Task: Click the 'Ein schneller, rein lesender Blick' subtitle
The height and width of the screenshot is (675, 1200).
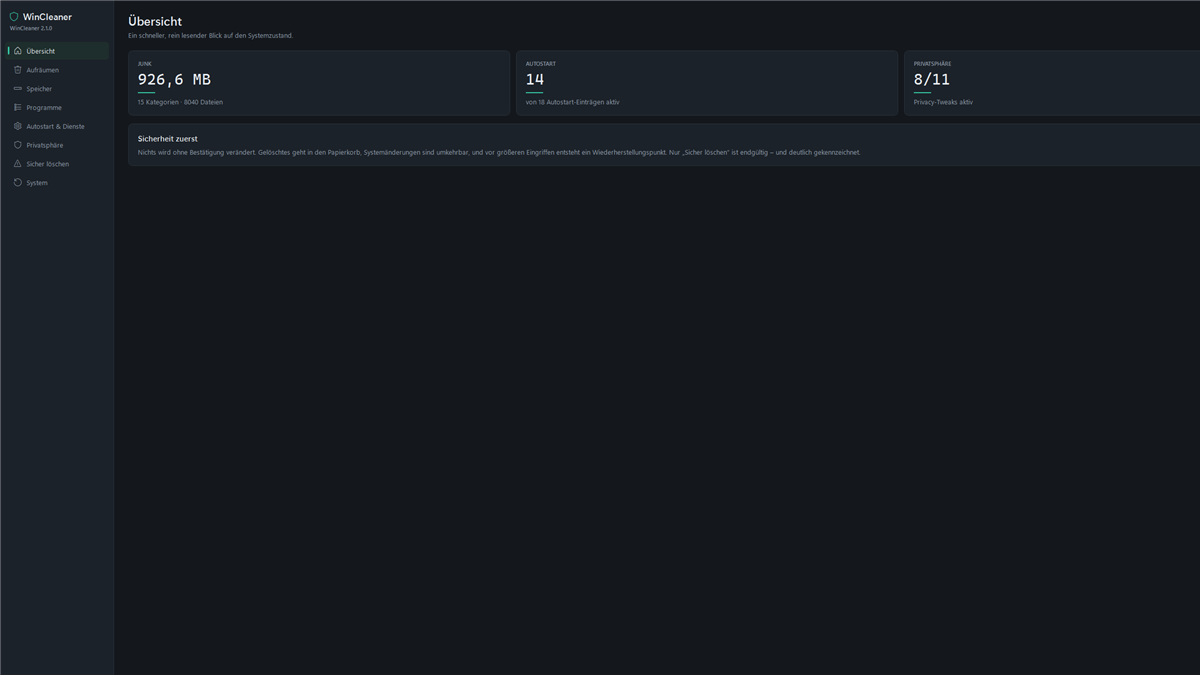Action: click(x=211, y=36)
